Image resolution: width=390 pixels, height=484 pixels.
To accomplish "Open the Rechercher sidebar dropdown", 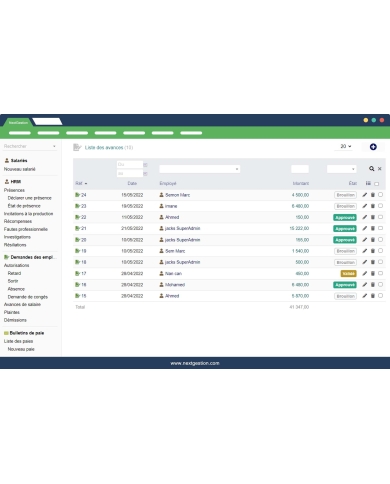I will pyautogui.click(x=30, y=146).
